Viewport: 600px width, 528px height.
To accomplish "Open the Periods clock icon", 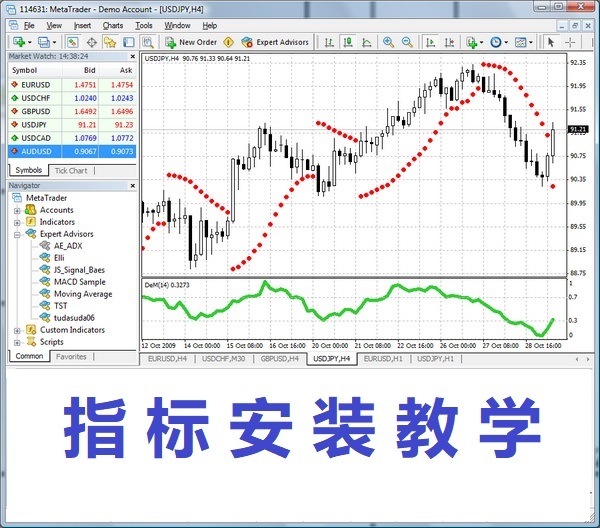I will 496,42.
